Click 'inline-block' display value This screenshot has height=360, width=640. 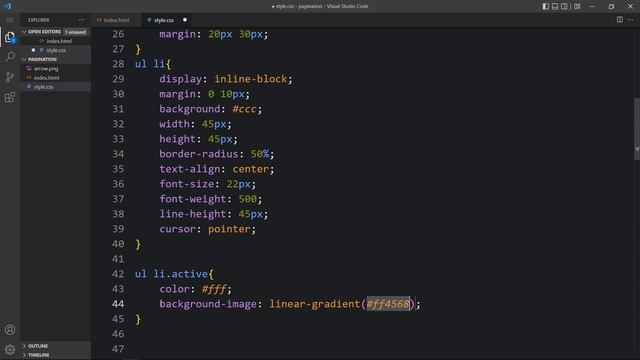pos(251,79)
